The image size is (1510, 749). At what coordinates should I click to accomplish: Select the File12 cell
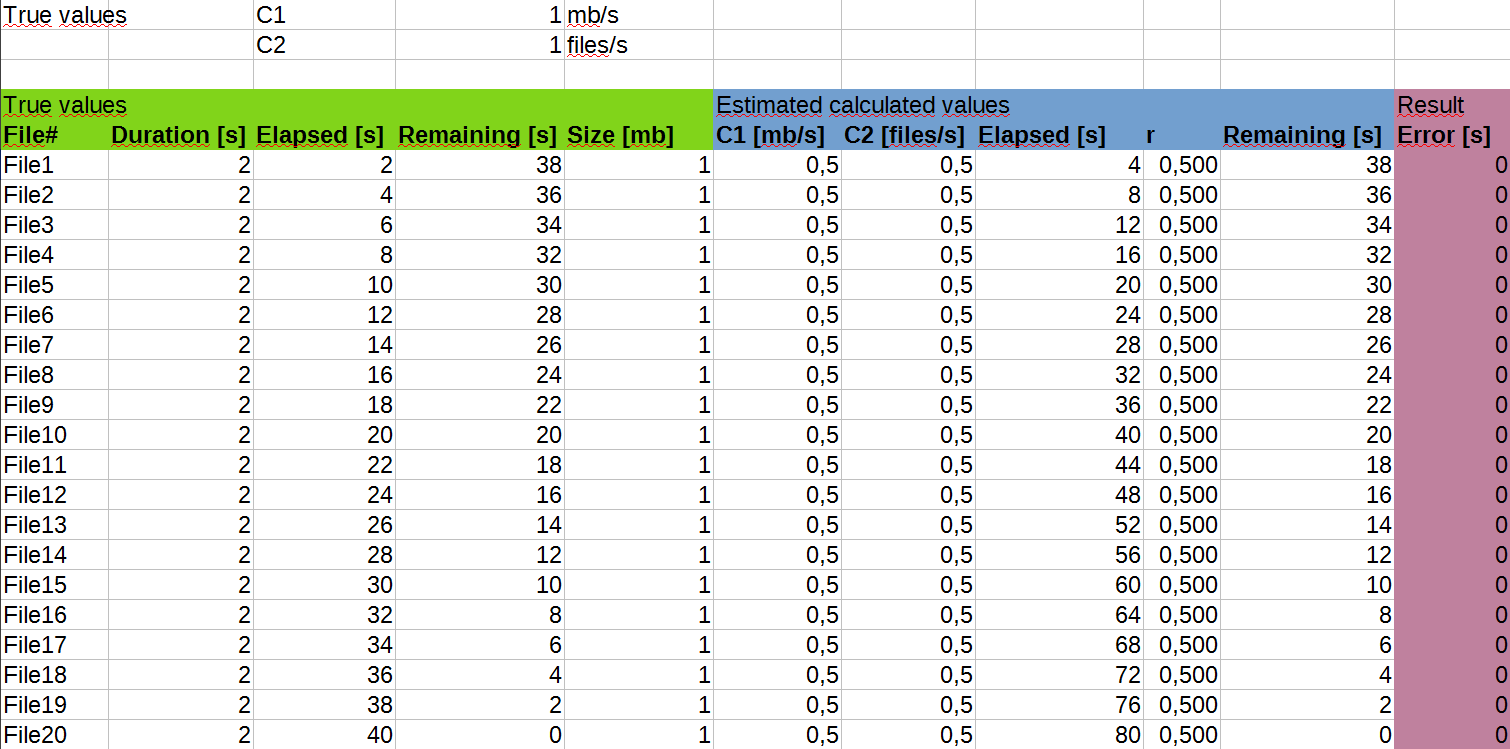[55, 495]
